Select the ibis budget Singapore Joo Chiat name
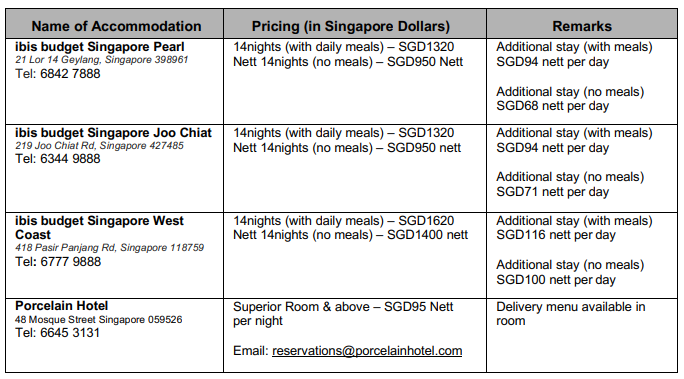Image resolution: width=684 pixels, height=379 pixels. click(x=113, y=133)
